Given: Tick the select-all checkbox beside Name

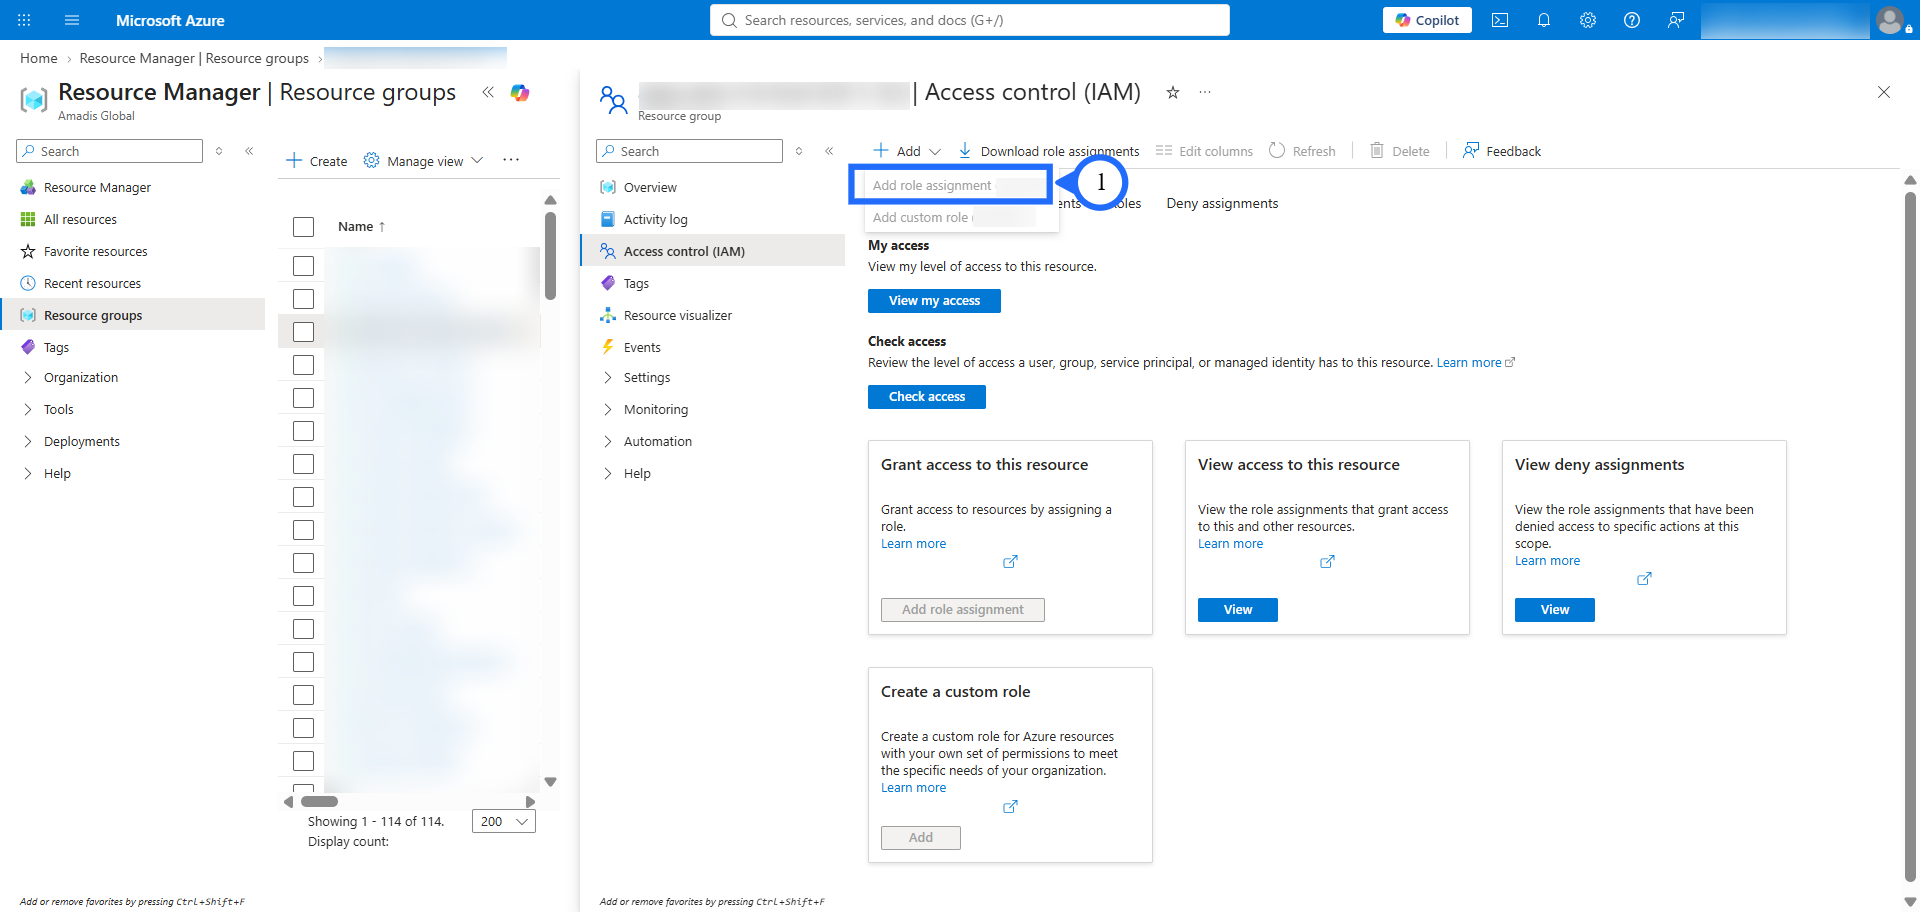Looking at the screenshot, I should [304, 227].
